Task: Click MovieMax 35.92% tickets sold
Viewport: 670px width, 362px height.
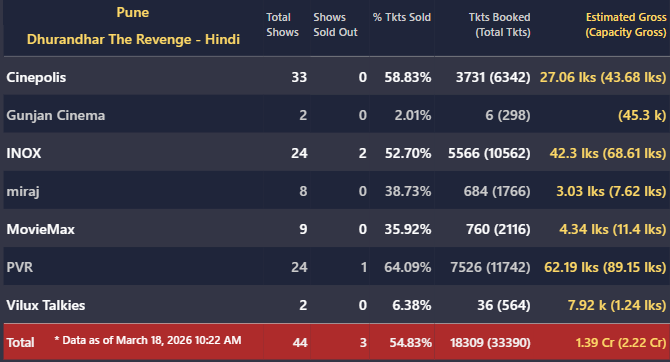Action: pyautogui.click(x=408, y=230)
